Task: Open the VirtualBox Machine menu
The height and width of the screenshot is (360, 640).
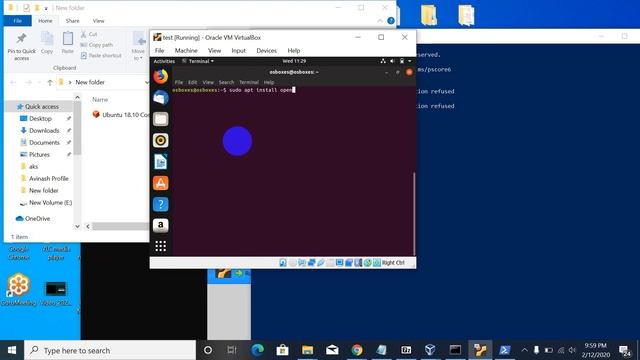Action: [x=186, y=51]
